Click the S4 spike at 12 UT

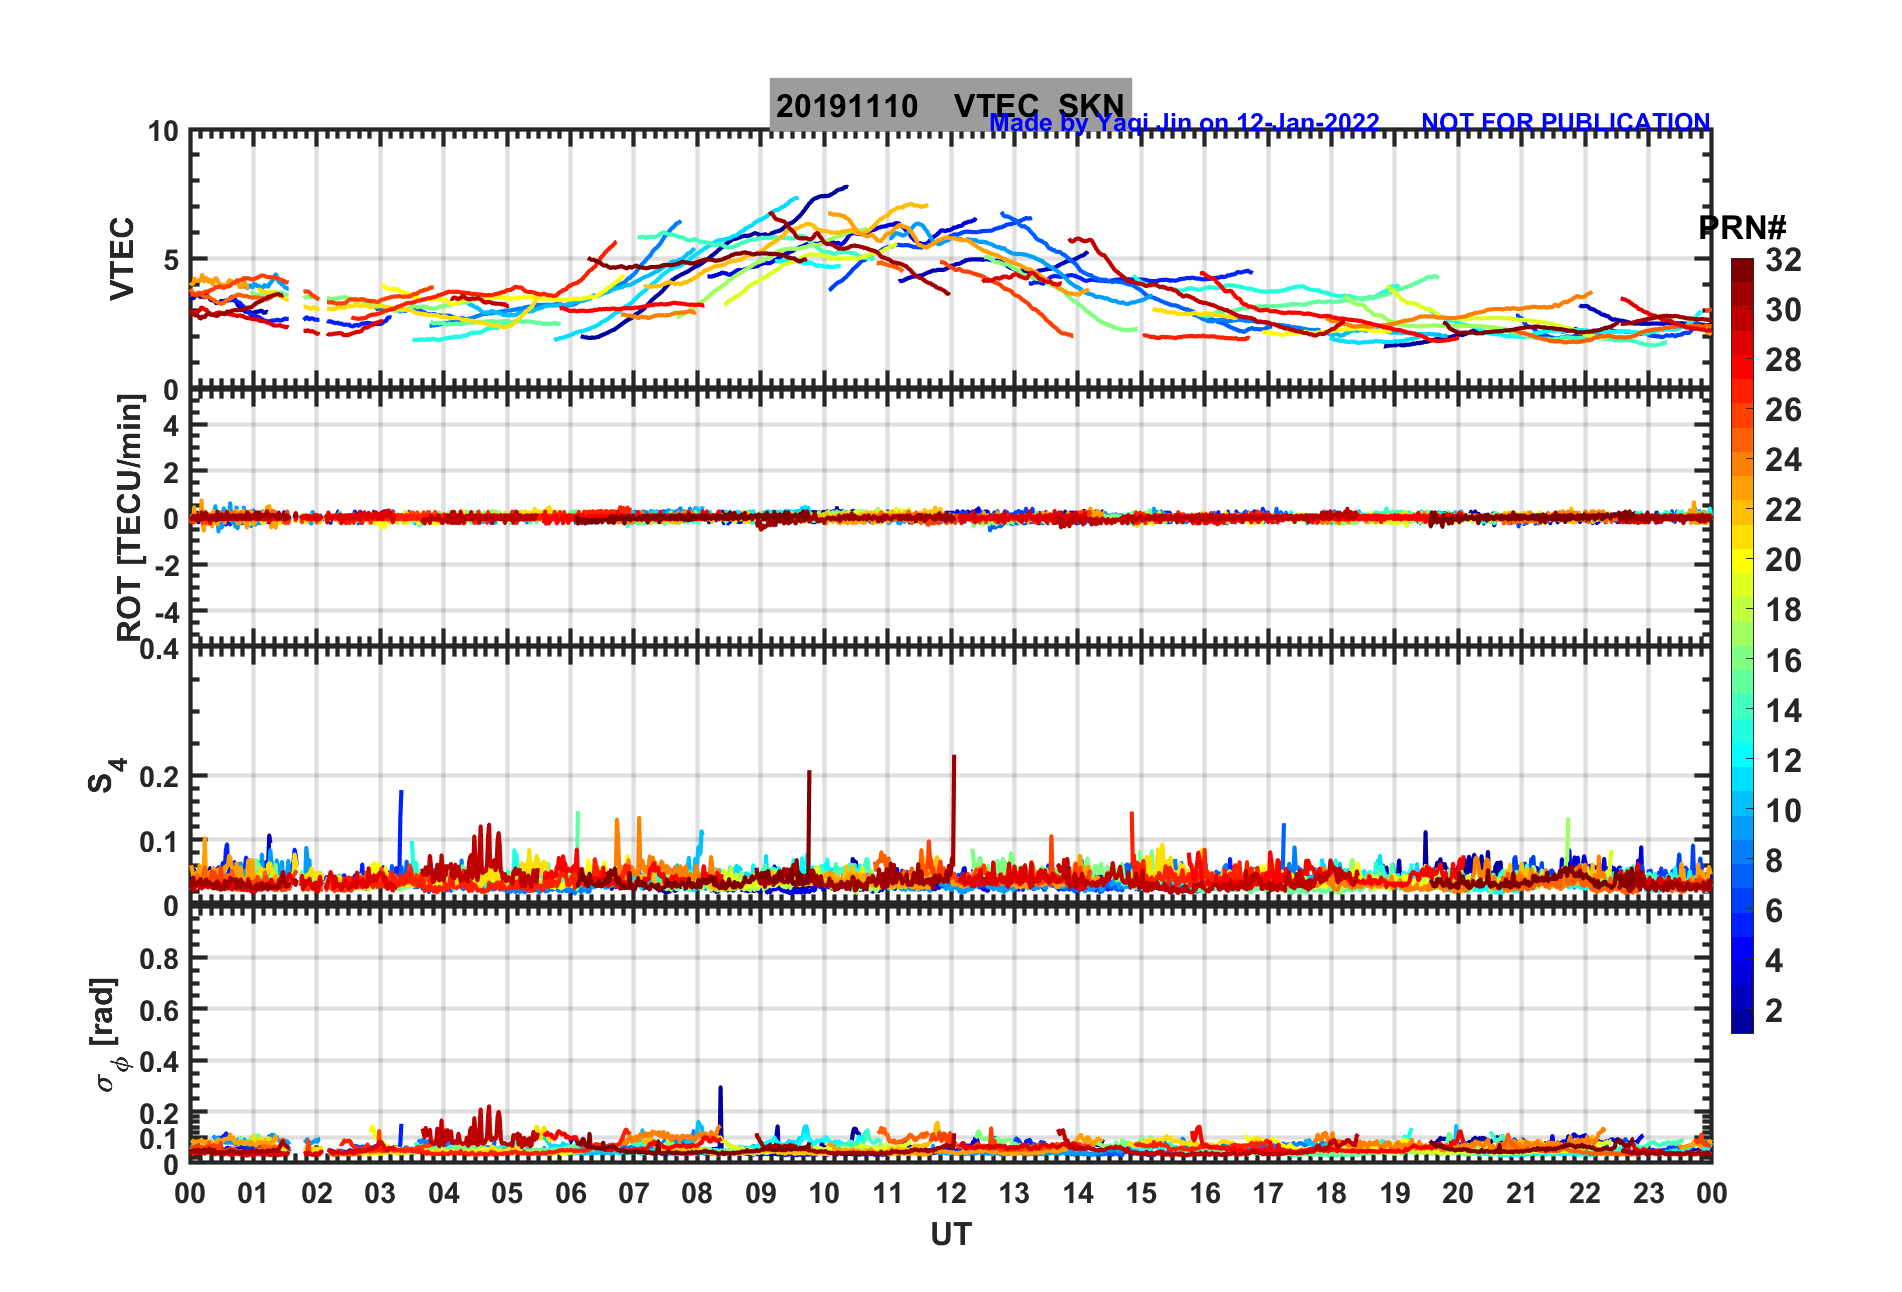[954, 810]
